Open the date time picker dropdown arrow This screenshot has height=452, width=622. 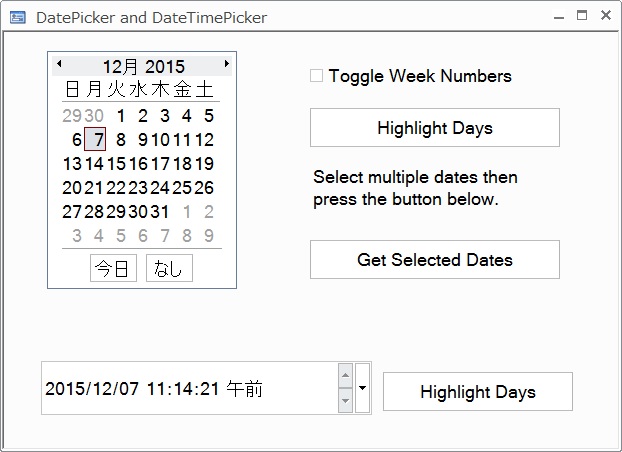[x=362, y=388]
